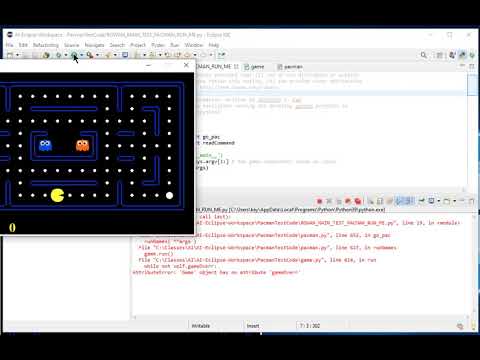Expand the Open Console dropdown arrow
Image resolution: width=480 pixels, height=360 pixels.
coord(454,201)
